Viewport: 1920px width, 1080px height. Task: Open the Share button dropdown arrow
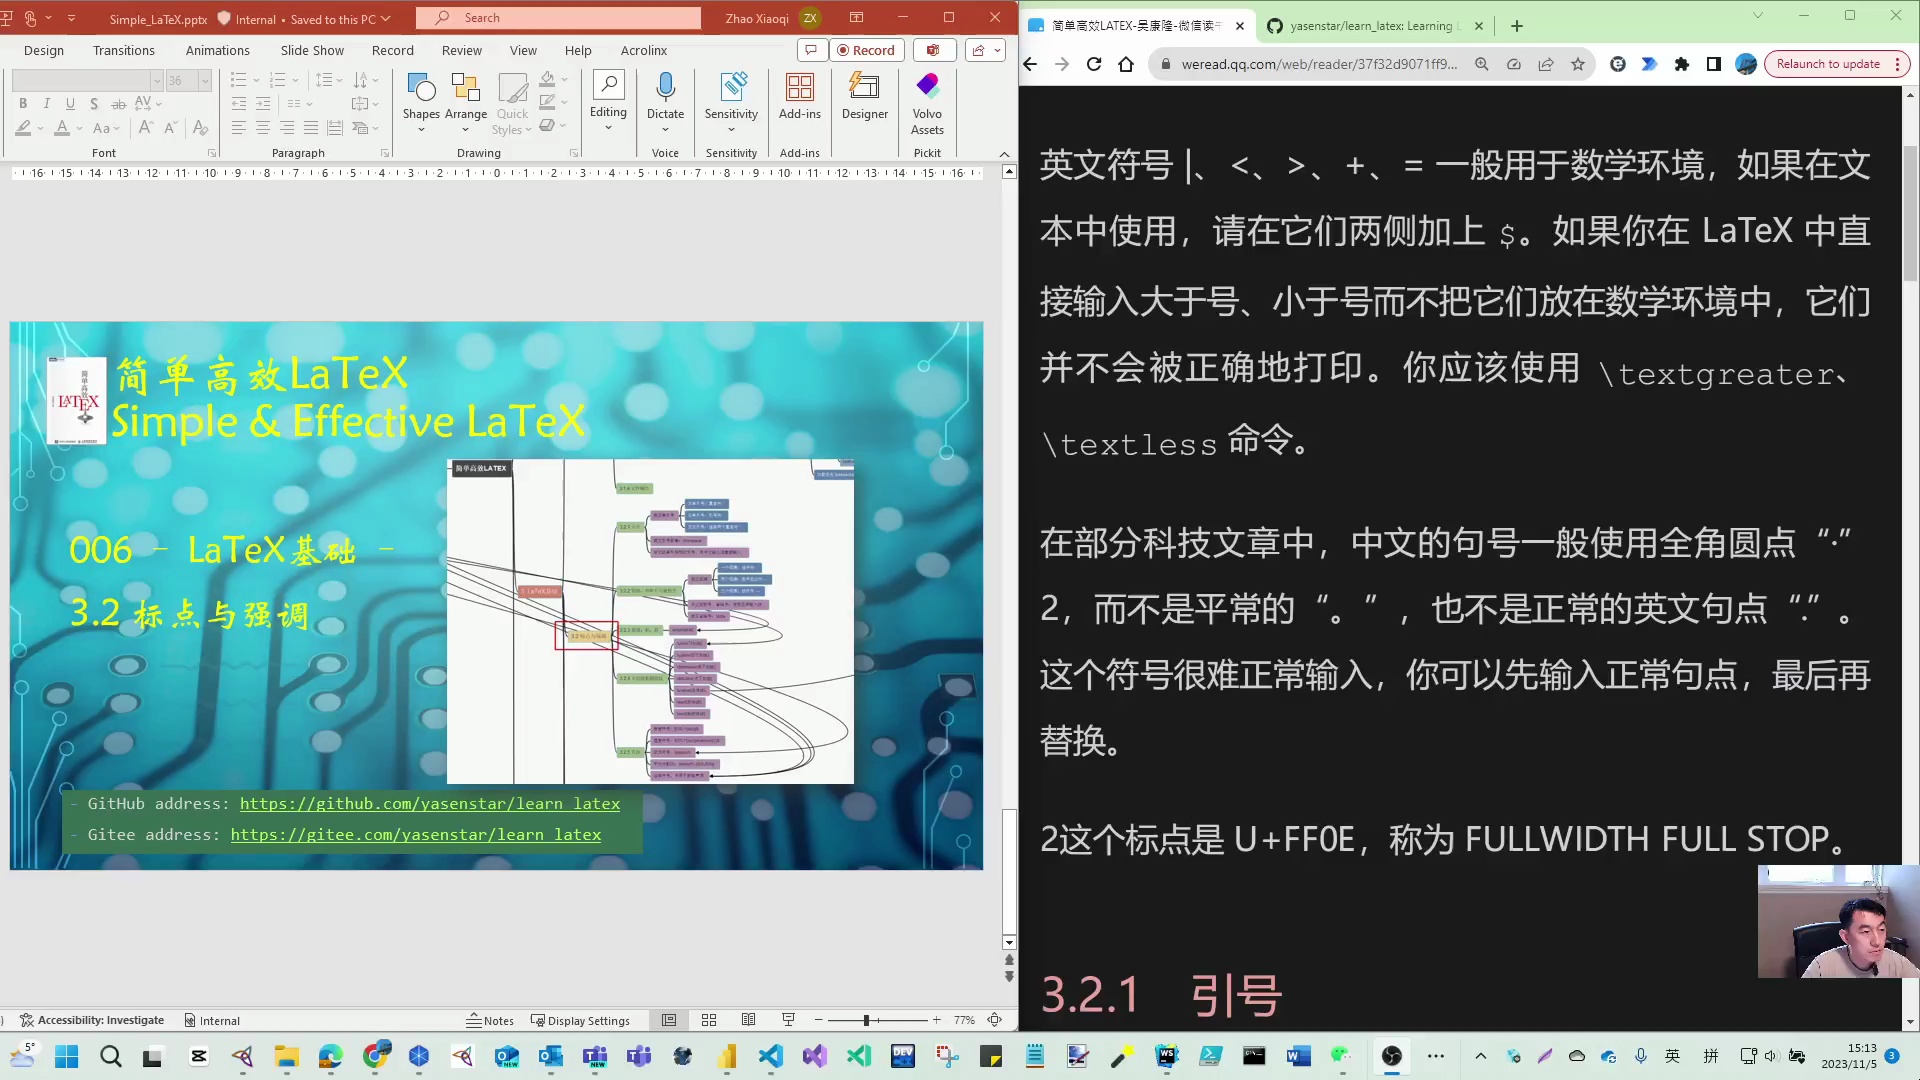(997, 50)
